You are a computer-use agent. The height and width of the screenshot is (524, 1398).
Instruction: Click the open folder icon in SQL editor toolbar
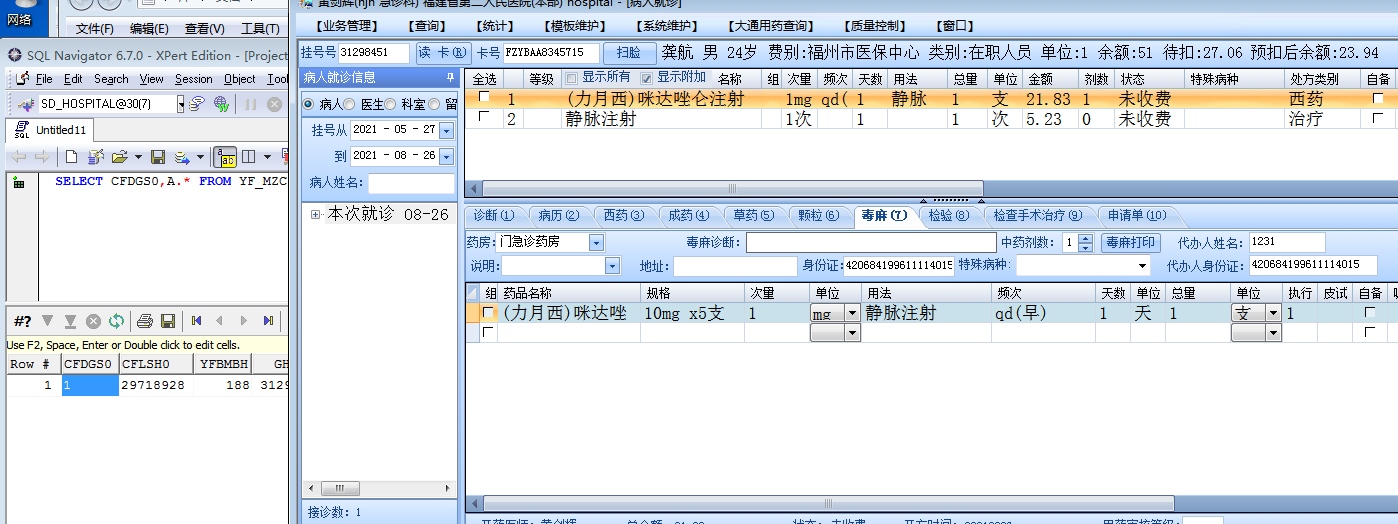point(120,157)
